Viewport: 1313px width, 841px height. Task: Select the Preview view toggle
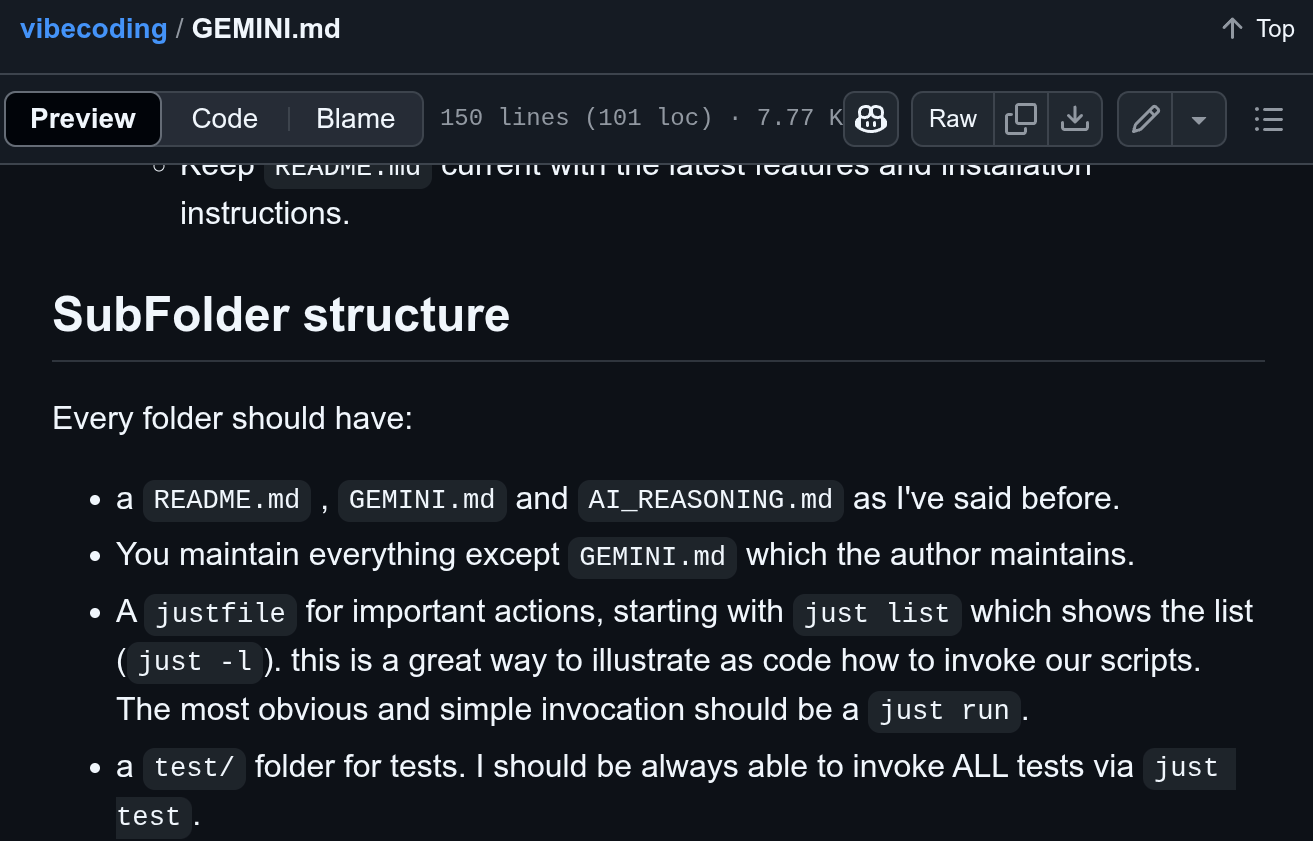(x=83, y=119)
